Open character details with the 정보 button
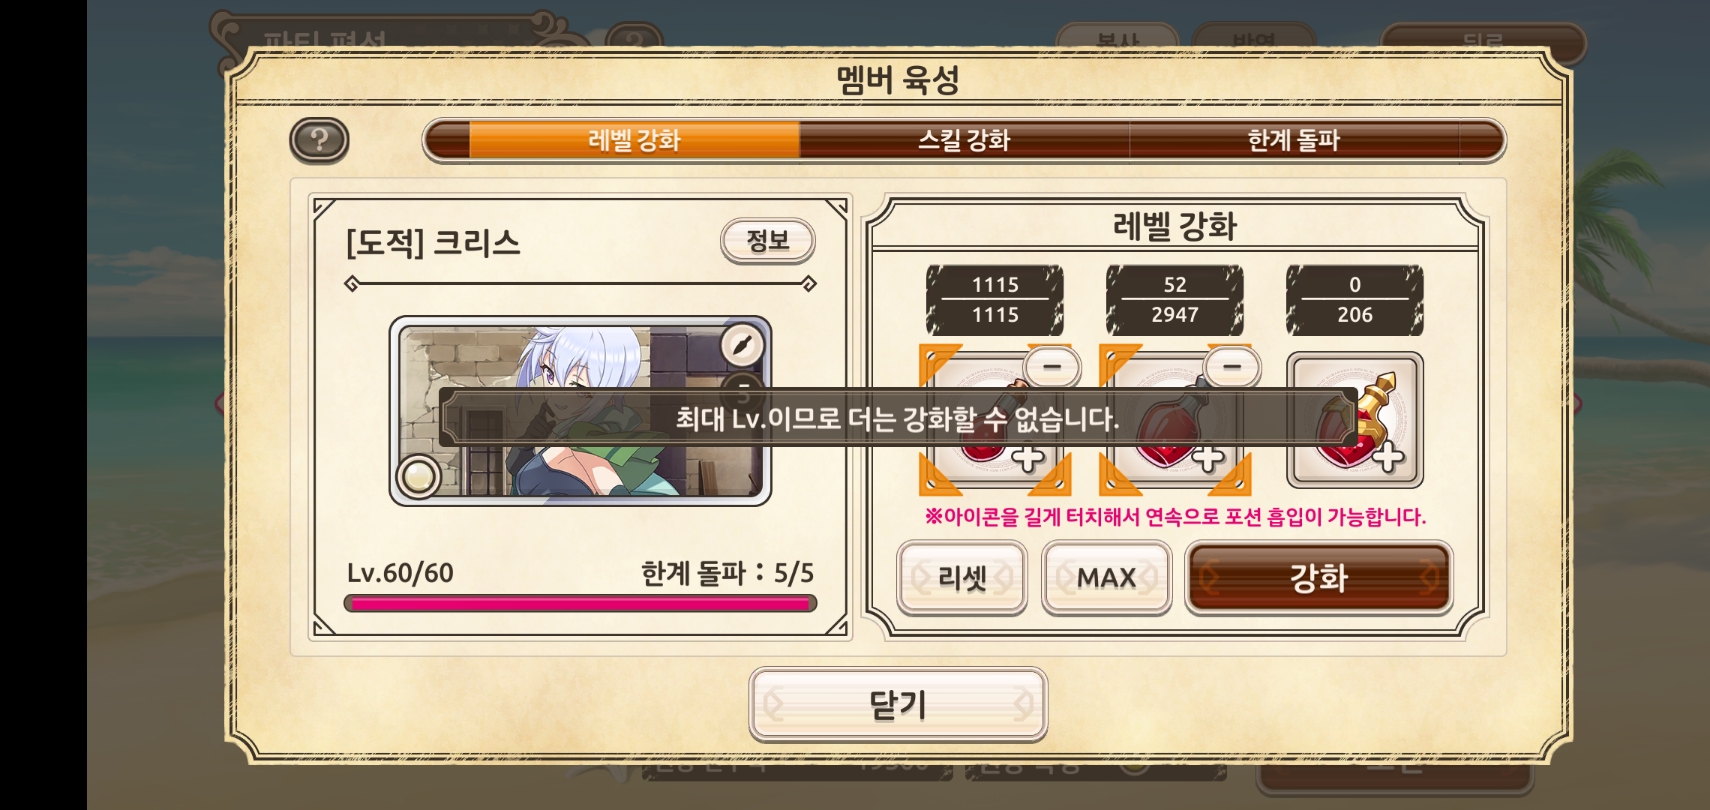 (768, 241)
